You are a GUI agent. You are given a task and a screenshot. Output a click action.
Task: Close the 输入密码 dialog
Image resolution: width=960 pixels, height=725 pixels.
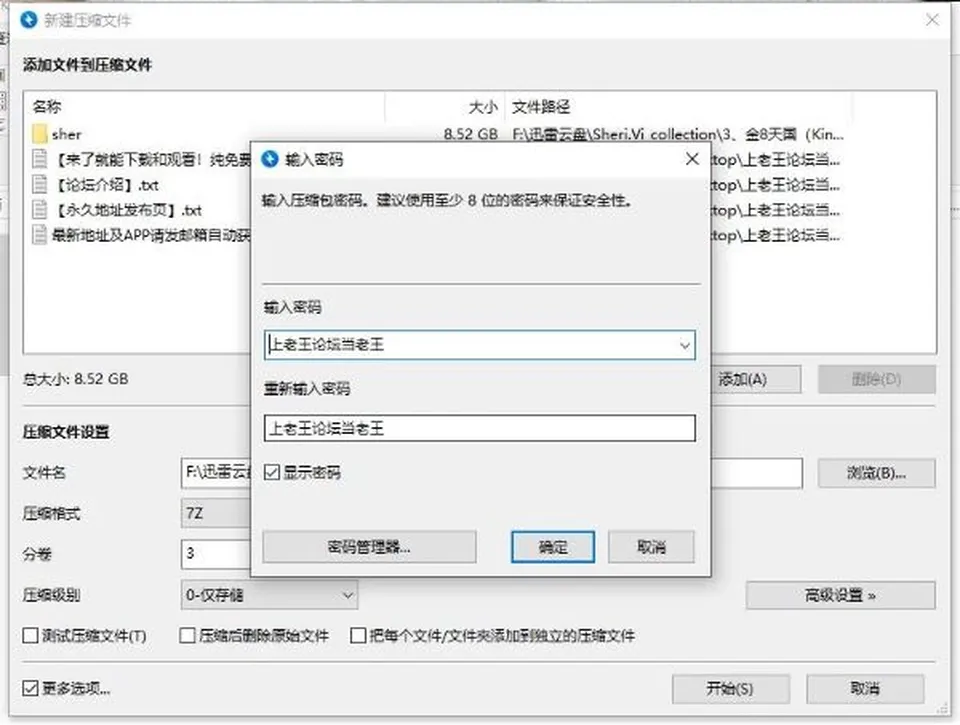(x=692, y=159)
